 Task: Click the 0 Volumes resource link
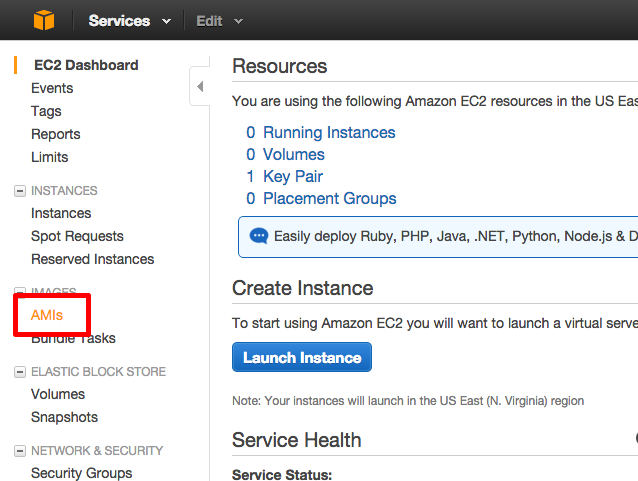point(285,155)
